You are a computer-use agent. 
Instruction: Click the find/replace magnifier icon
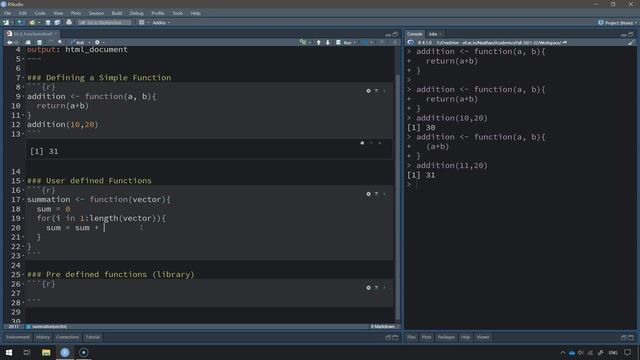click(60, 42)
